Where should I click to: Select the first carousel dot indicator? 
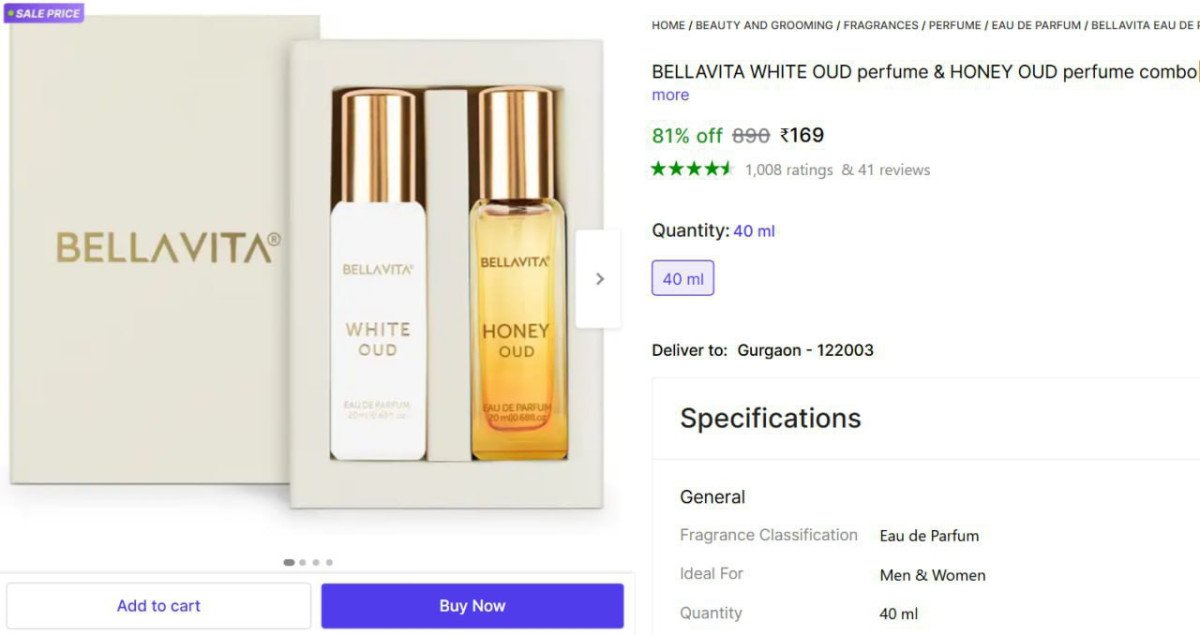point(289,562)
